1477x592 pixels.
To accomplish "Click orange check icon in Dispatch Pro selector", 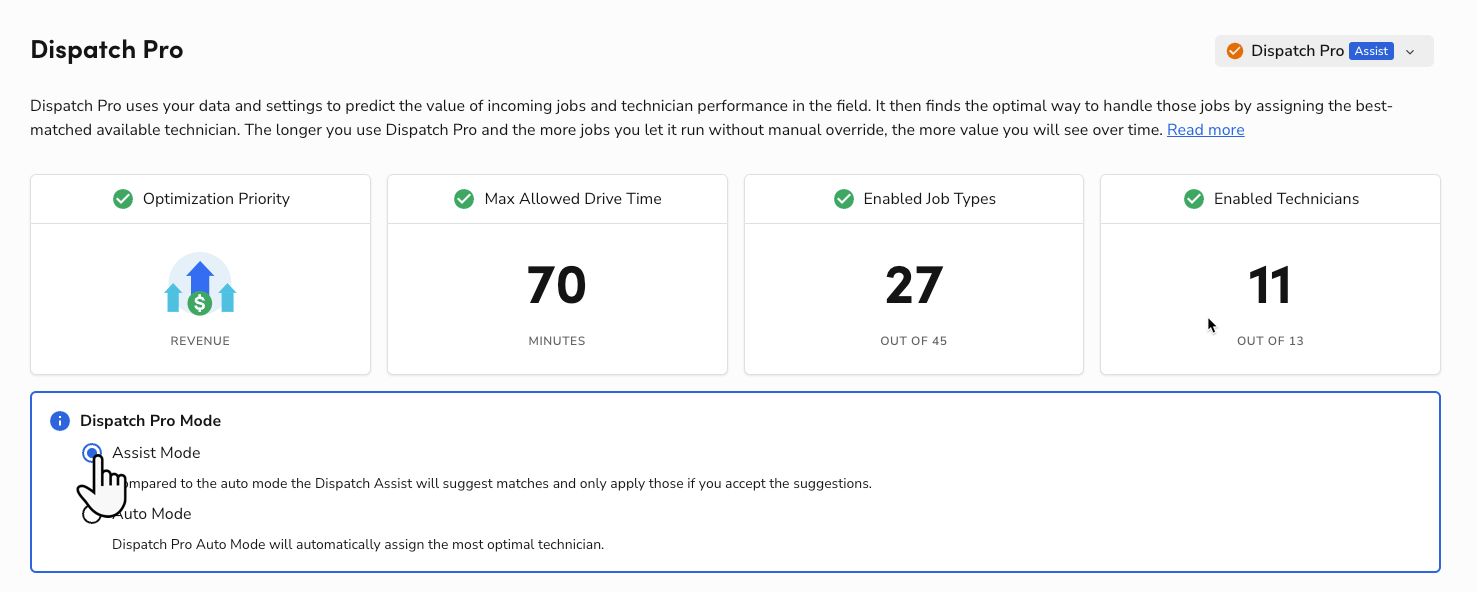I will 1235,51.
